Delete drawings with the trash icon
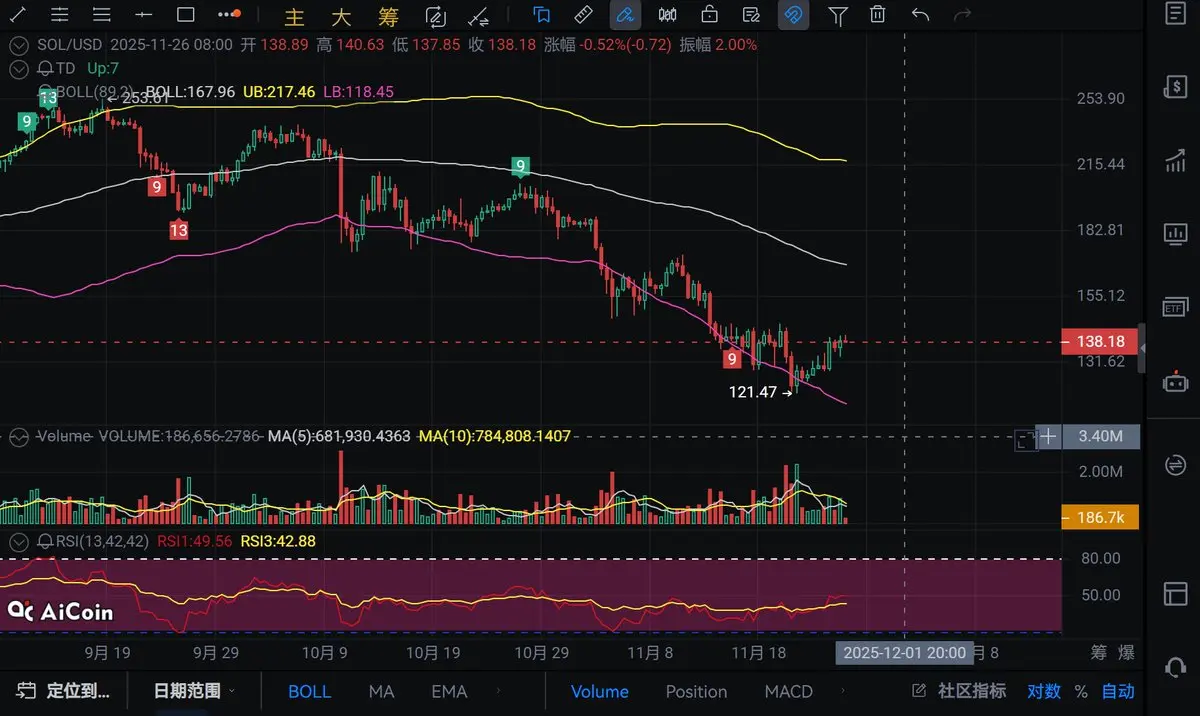Screen dimensions: 1200x716 [878, 15]
